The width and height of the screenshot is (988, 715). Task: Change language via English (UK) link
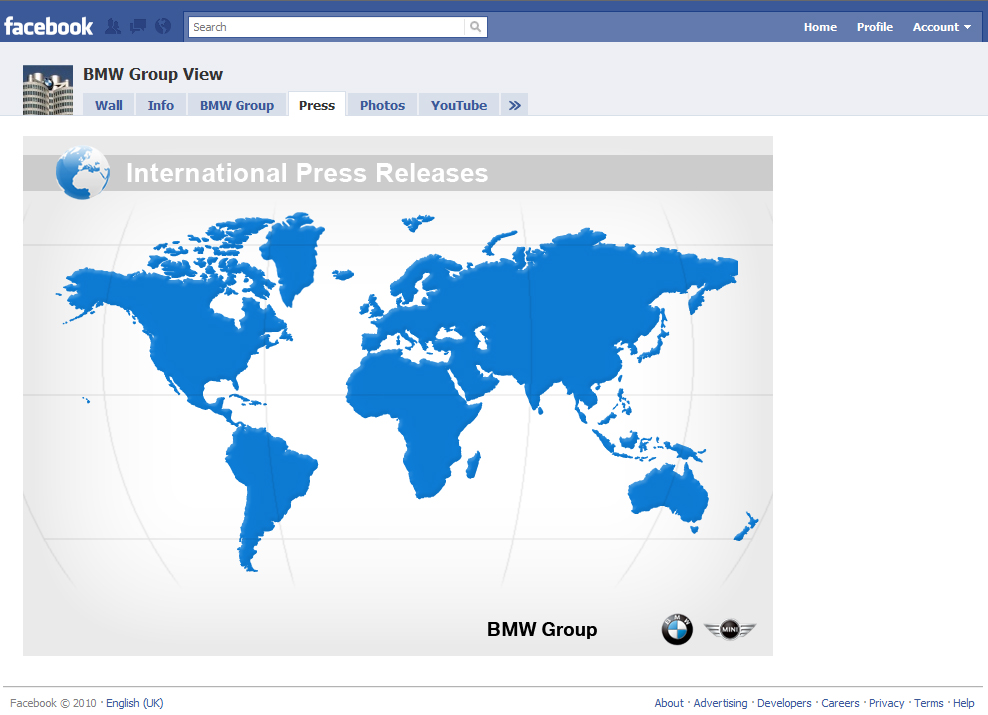(x=134, y=703)
